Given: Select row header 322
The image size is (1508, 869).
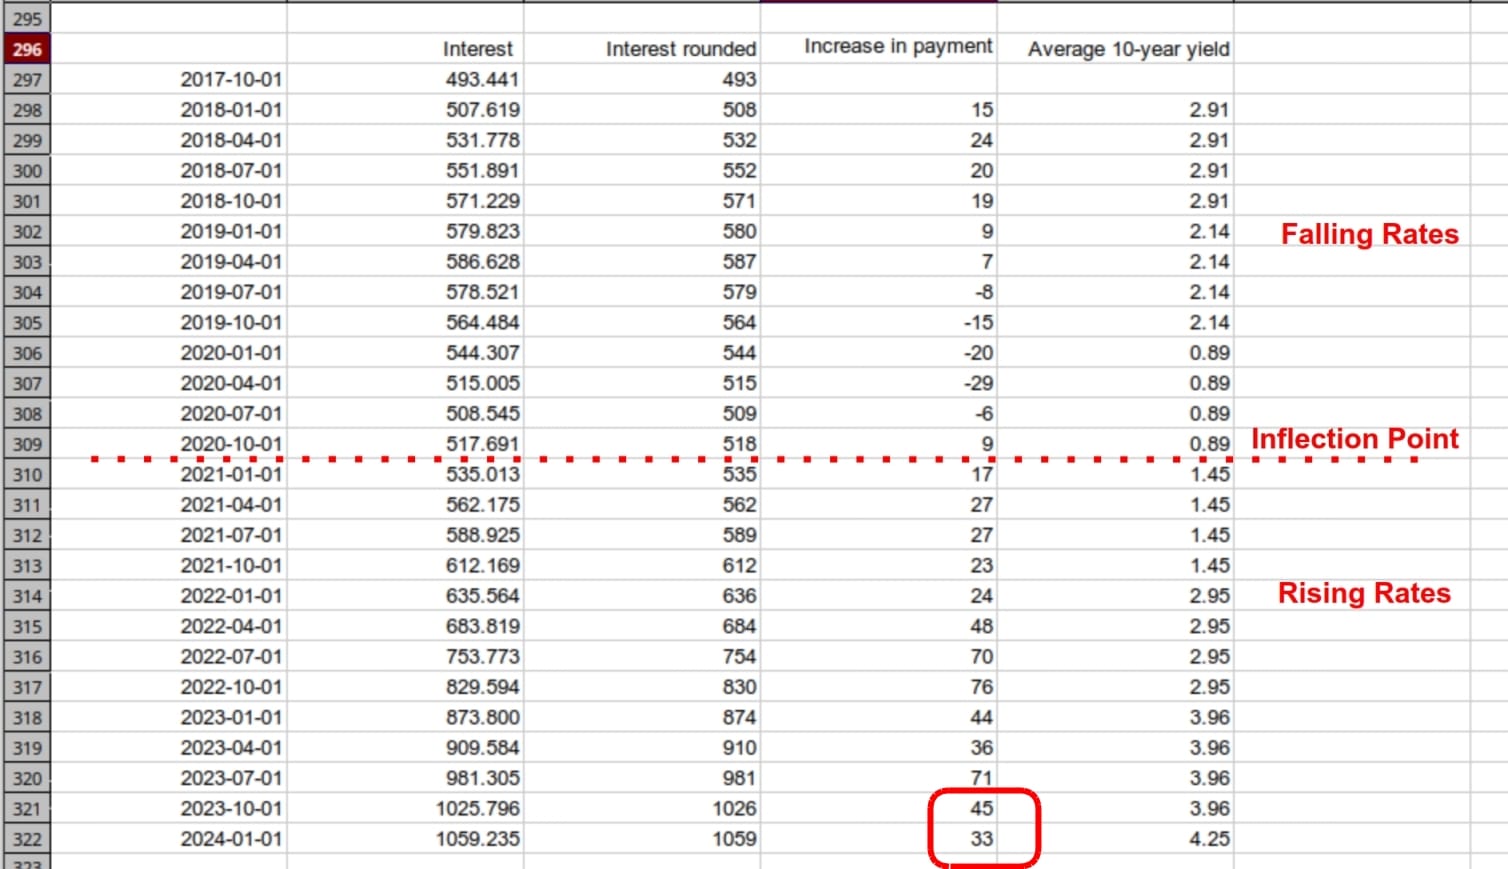Looking at the screenshot, I should tap(27, 839).
